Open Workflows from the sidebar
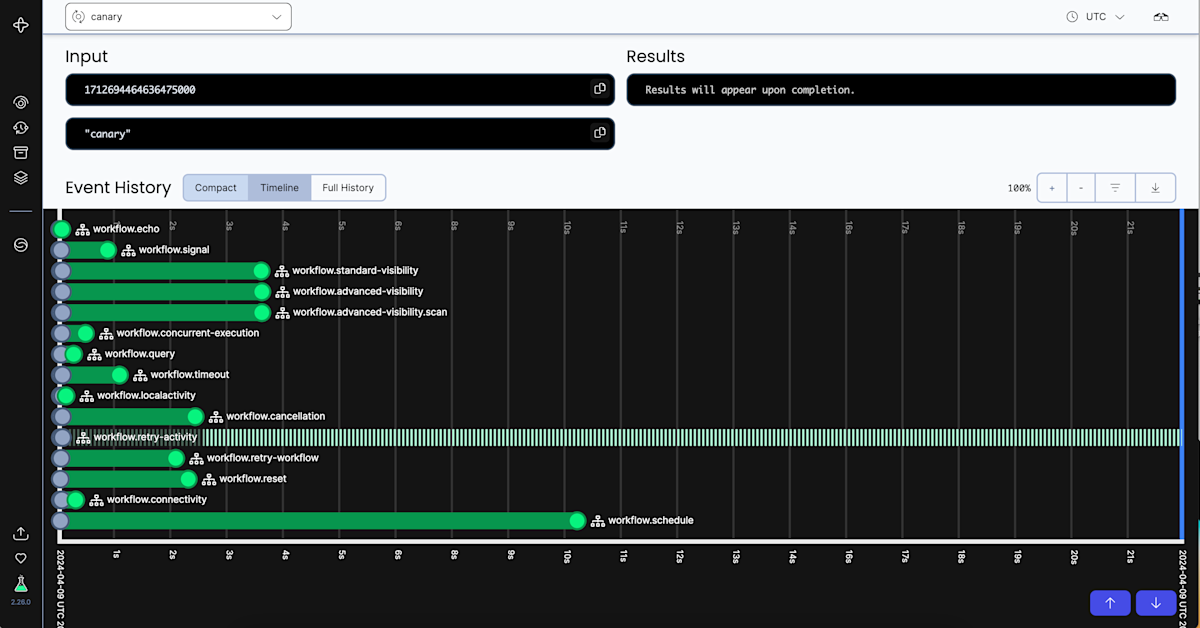This screenshot has height=628, width=1200. click(20, 102)
